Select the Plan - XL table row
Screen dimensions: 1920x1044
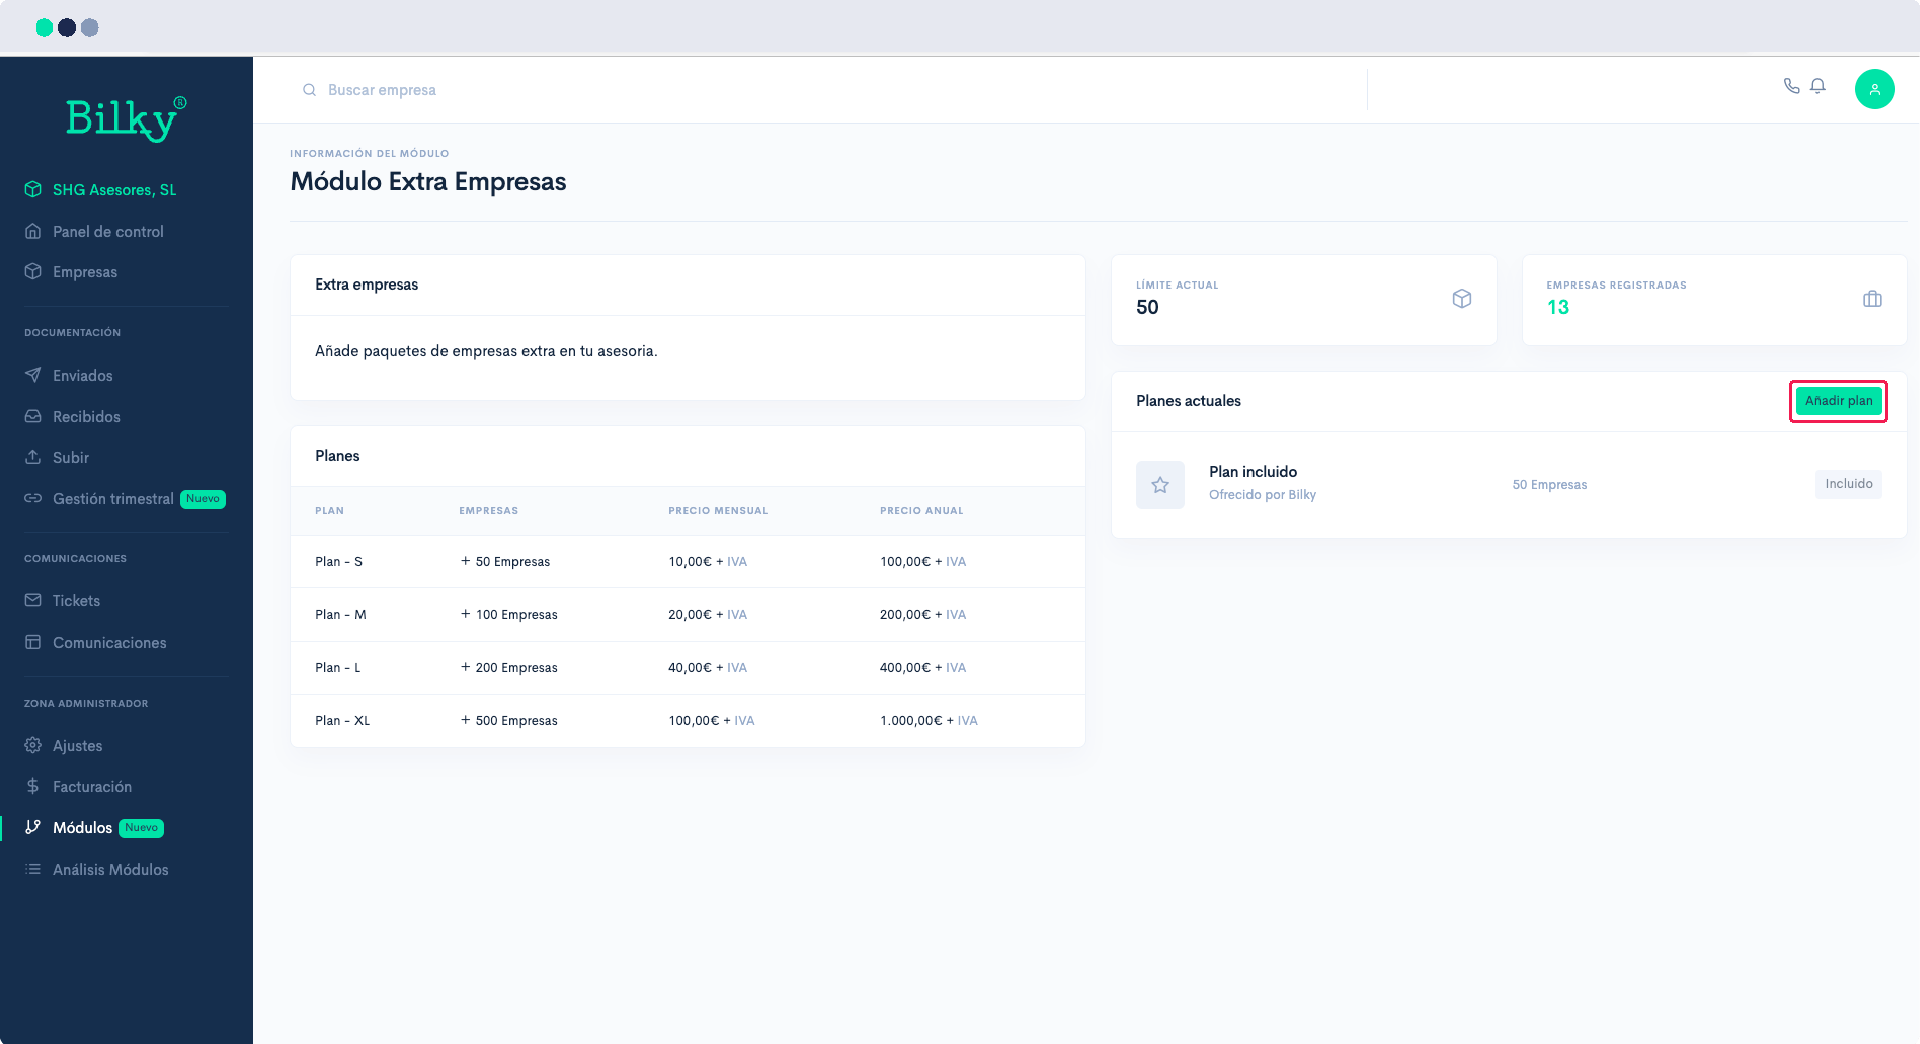point(687,721)
